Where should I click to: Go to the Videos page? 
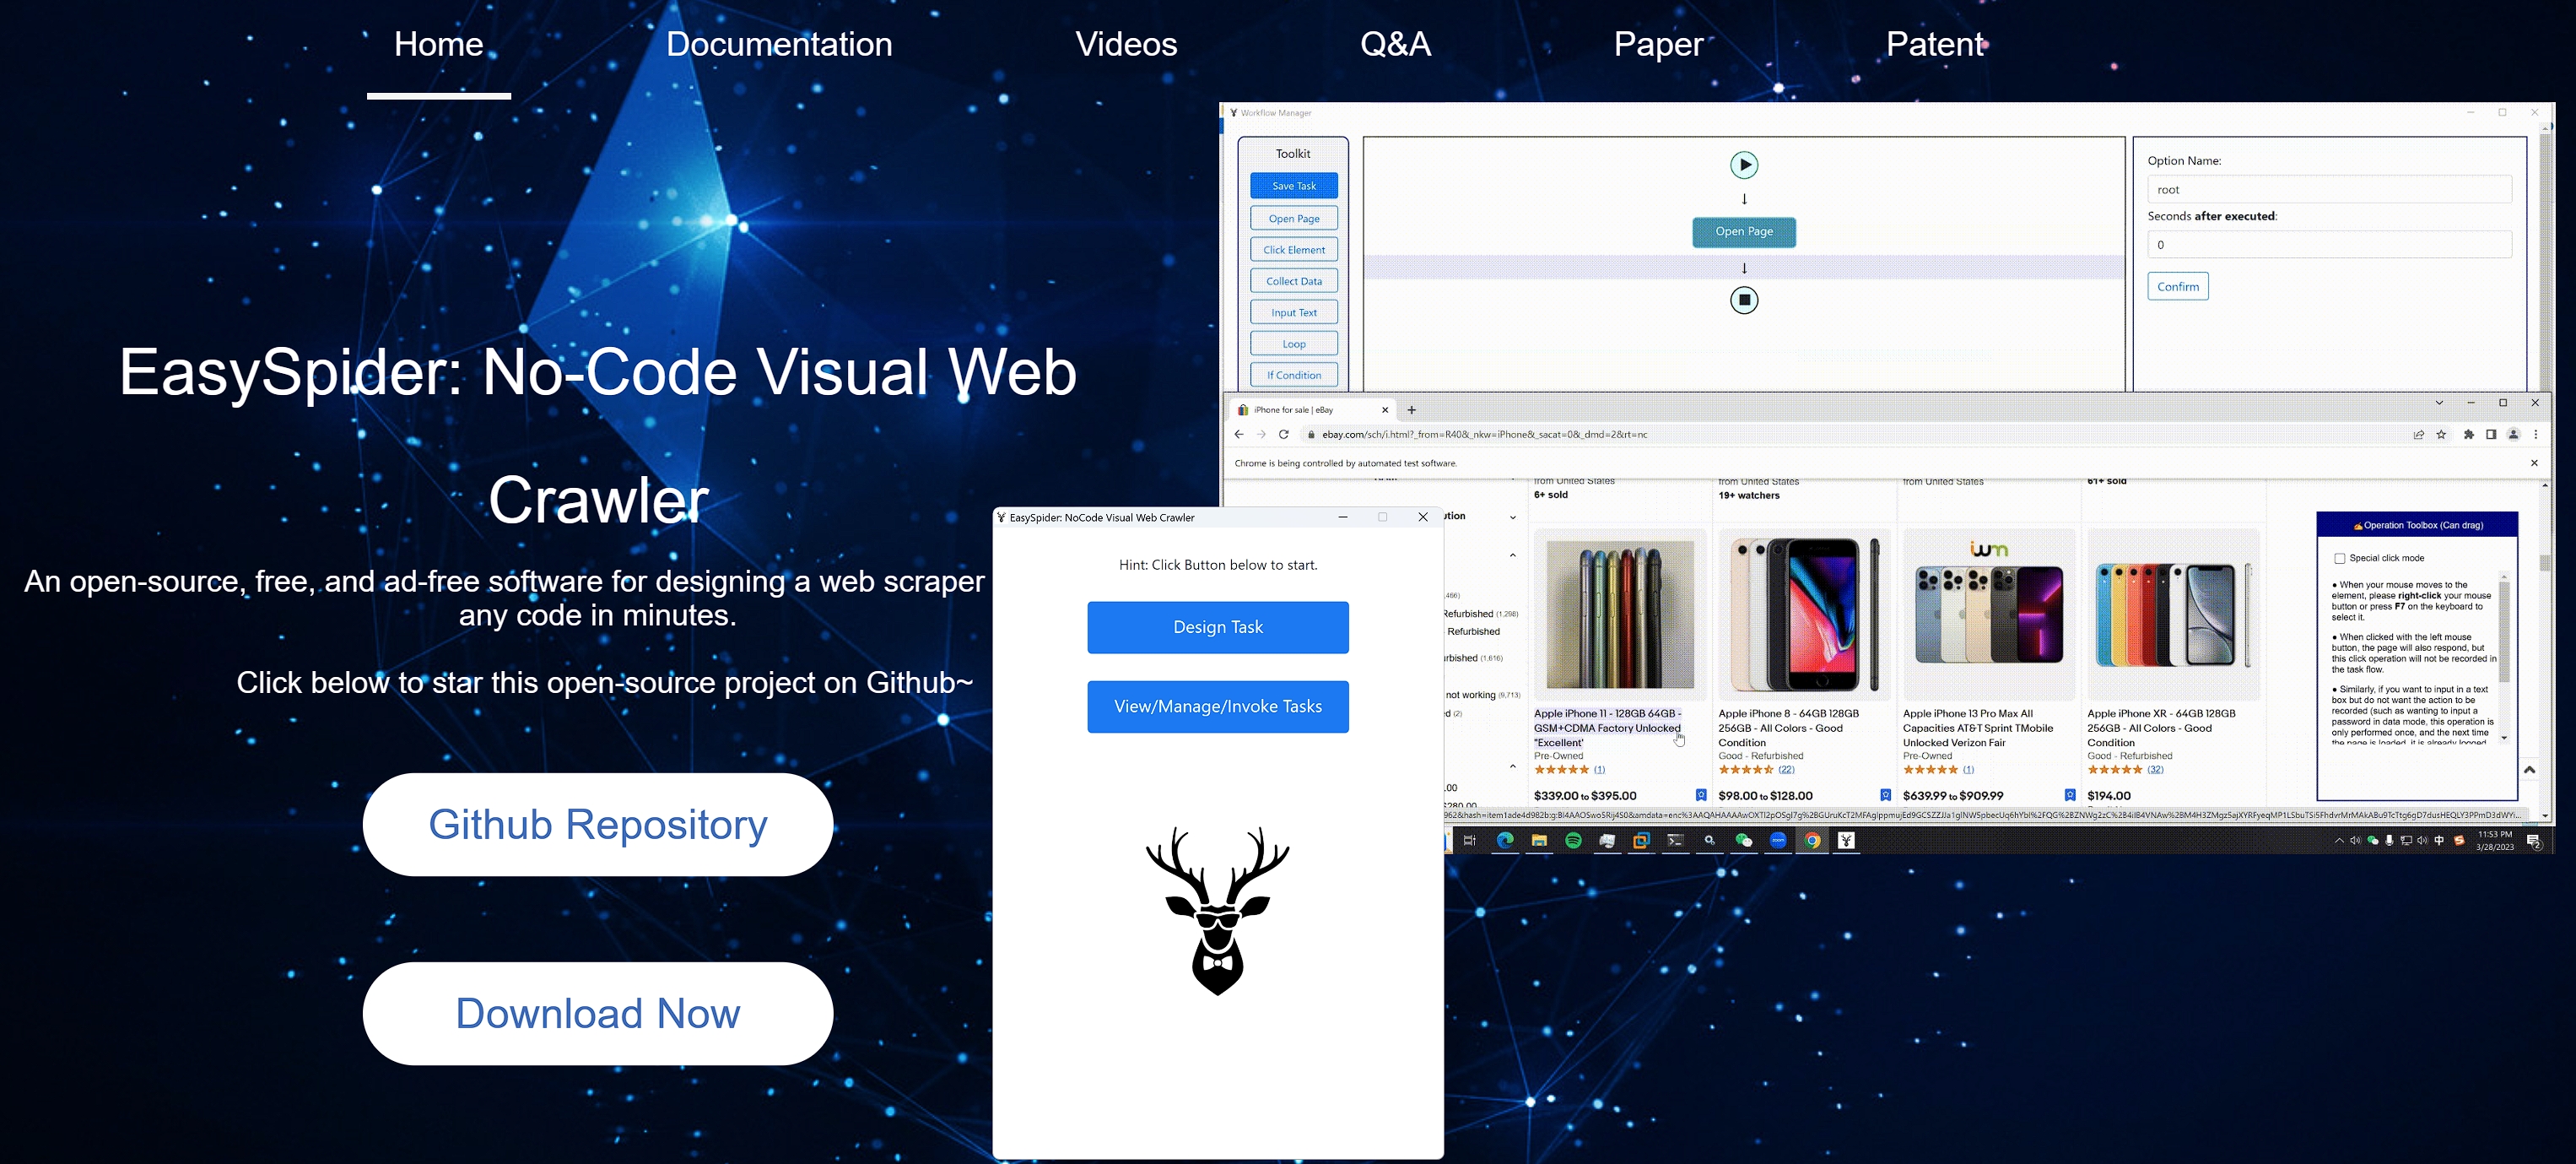click(1125, 44)
